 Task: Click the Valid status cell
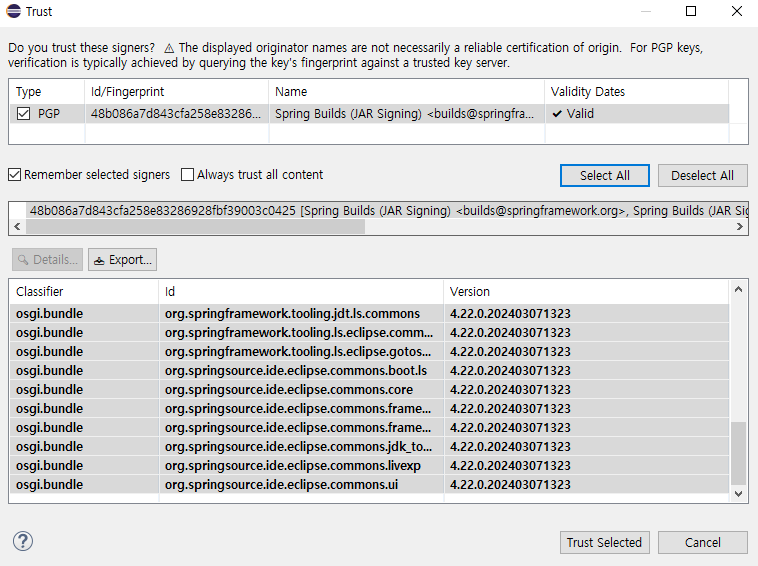pyautogui.click(x=637, y=114)
